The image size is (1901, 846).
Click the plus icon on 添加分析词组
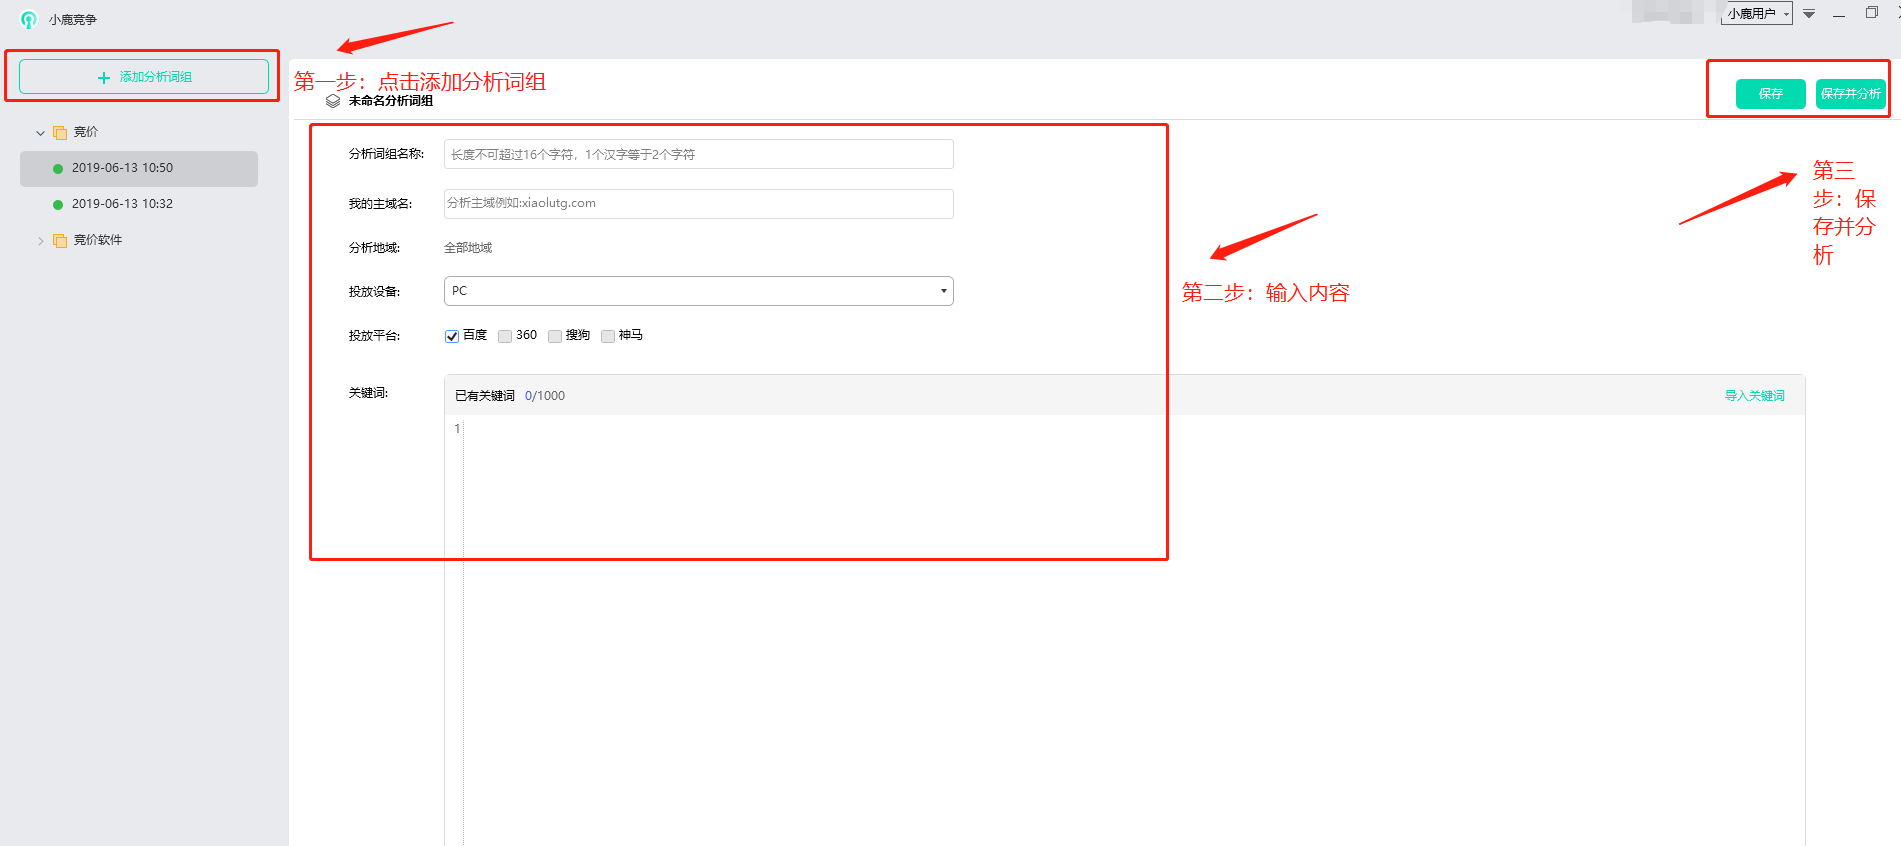[x=103, y=77]
